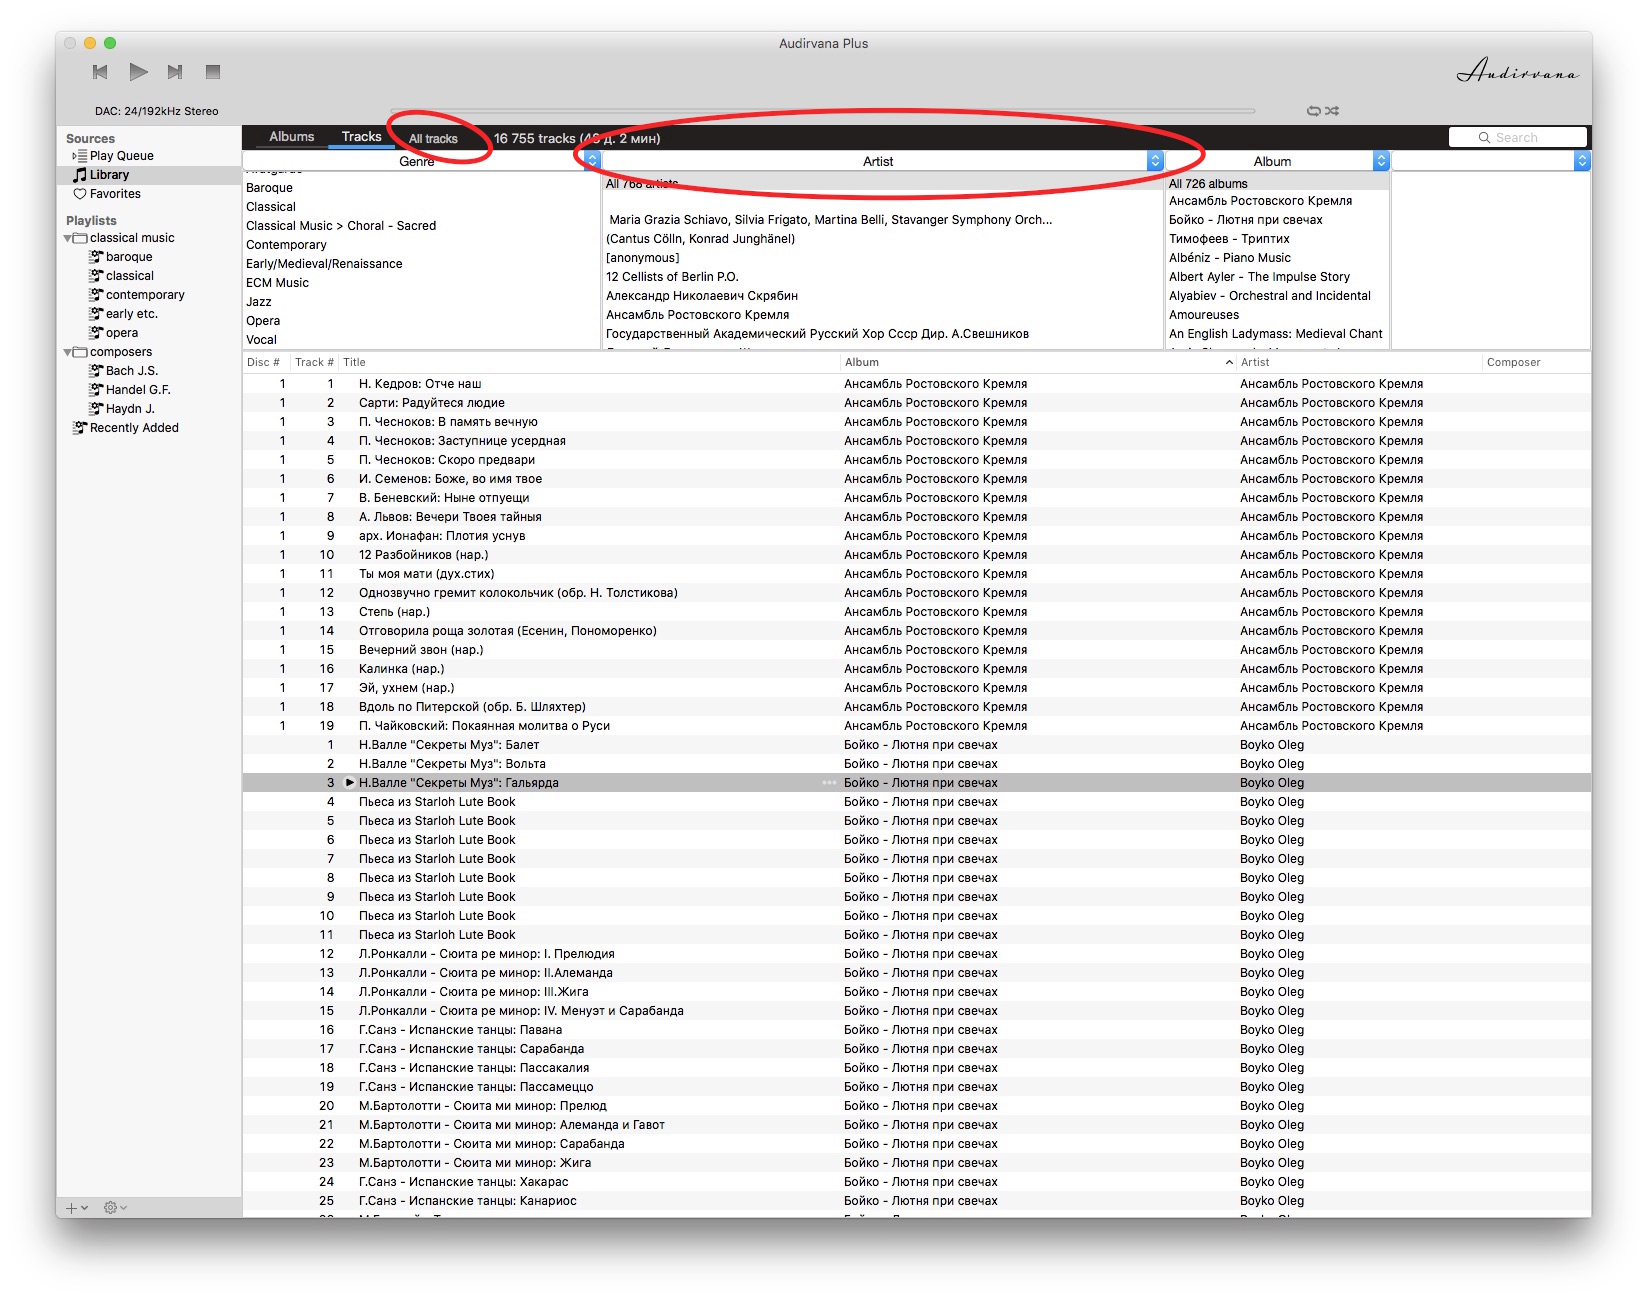Select artist 12 Cellists of Berlin P.O.
Image resolution: width=1648 pixels, height=1298 pixels.
[x=672, y=277]
